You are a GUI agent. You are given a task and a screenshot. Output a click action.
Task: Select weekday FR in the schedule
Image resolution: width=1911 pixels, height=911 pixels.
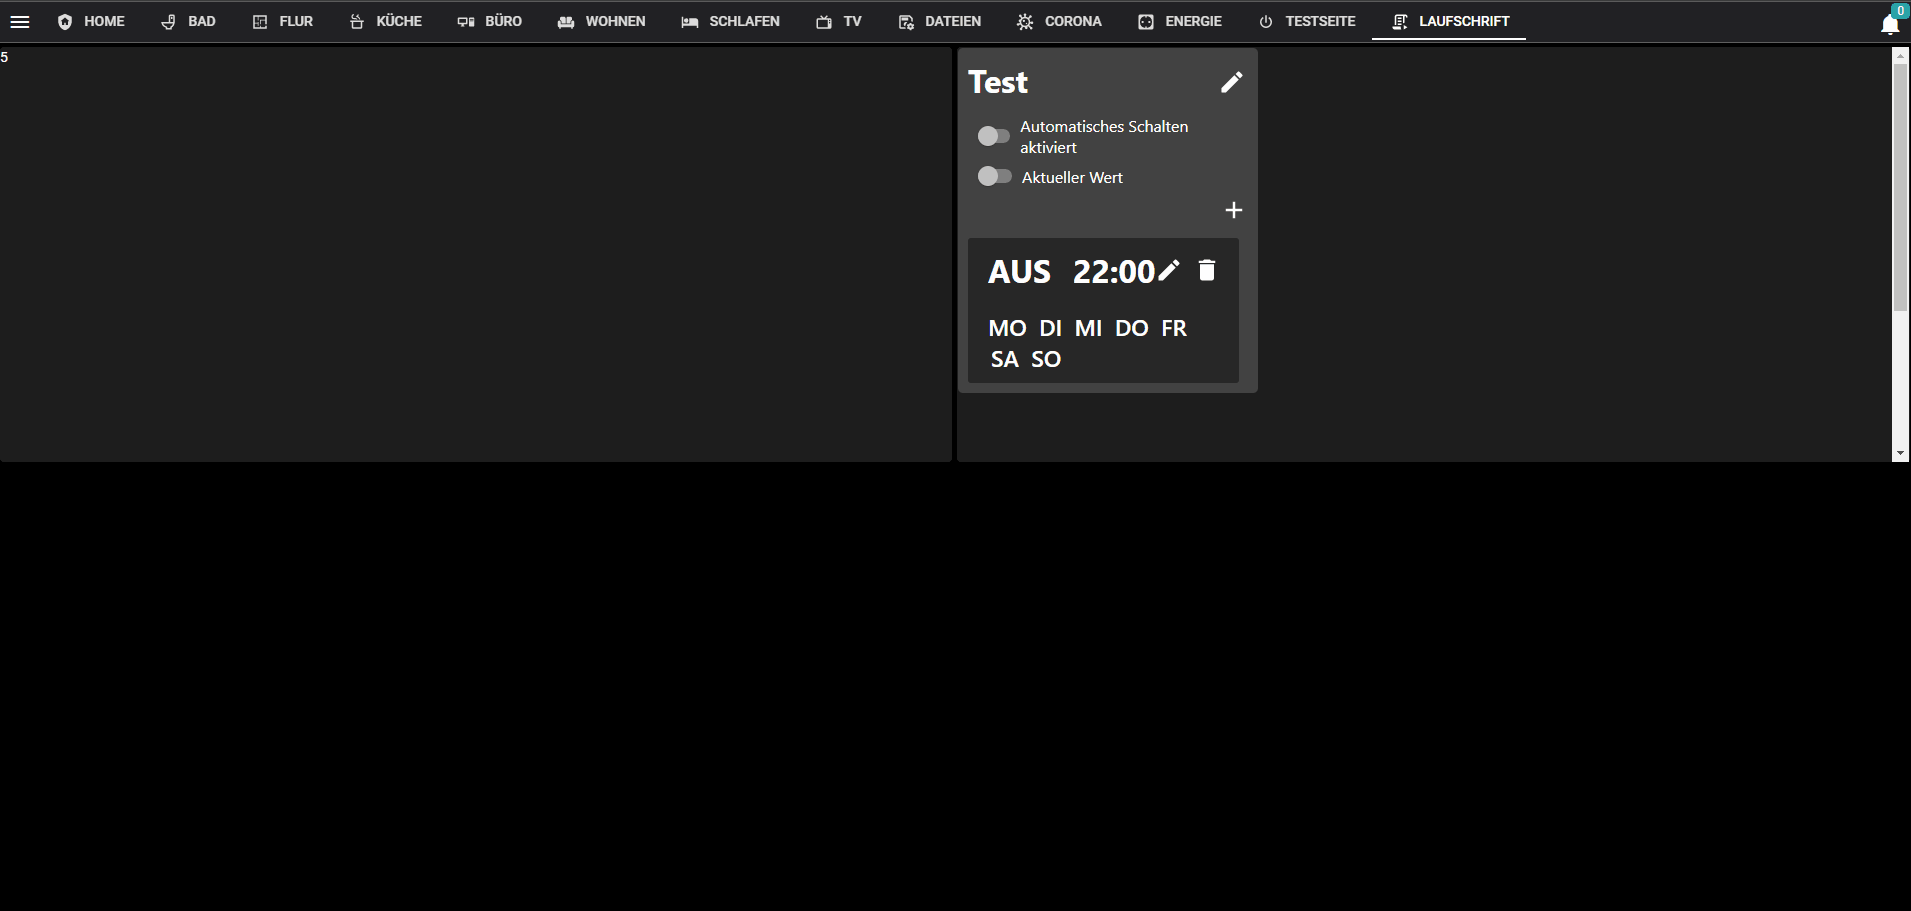tap(1174, 328)
